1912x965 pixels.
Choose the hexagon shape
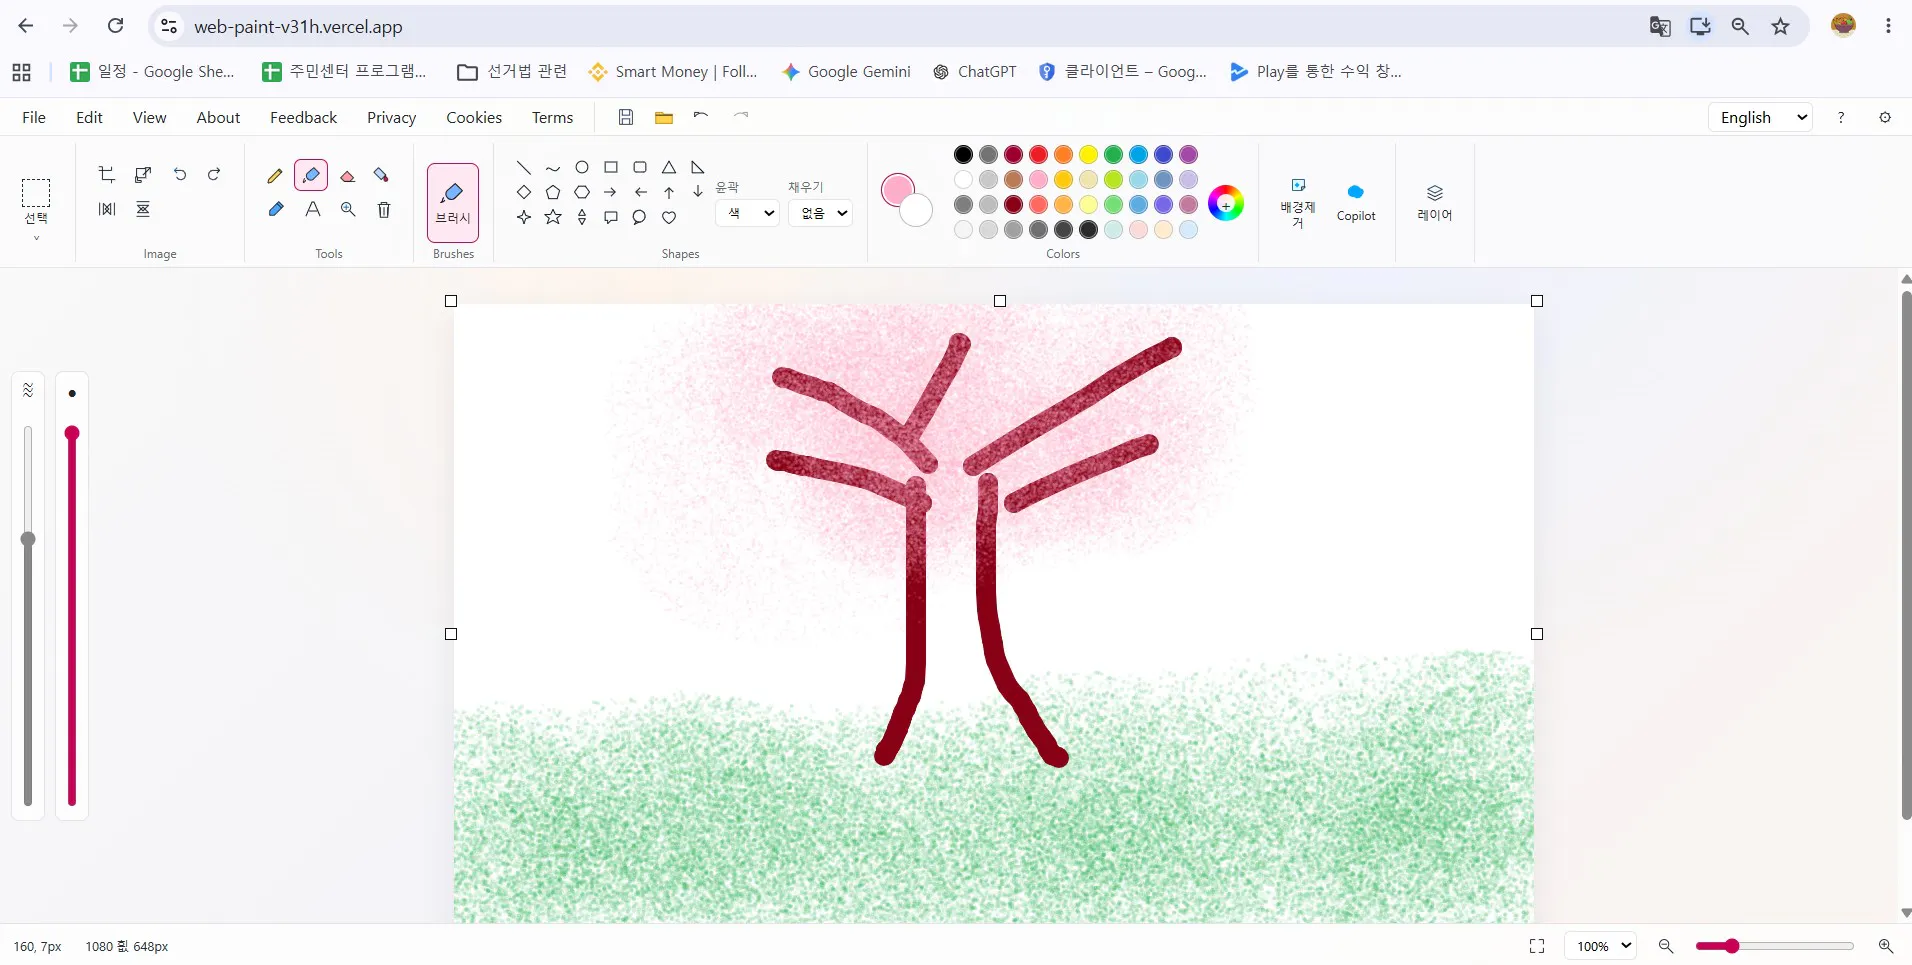(x=582, y=192)
